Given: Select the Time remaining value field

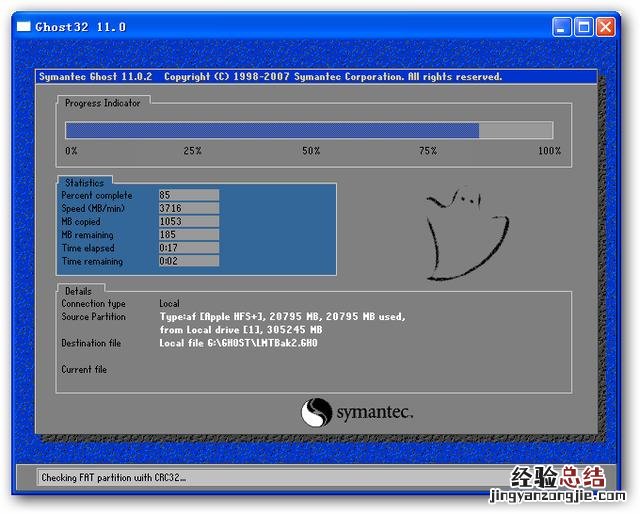Looking at the screenshot, I should point(188,261).
